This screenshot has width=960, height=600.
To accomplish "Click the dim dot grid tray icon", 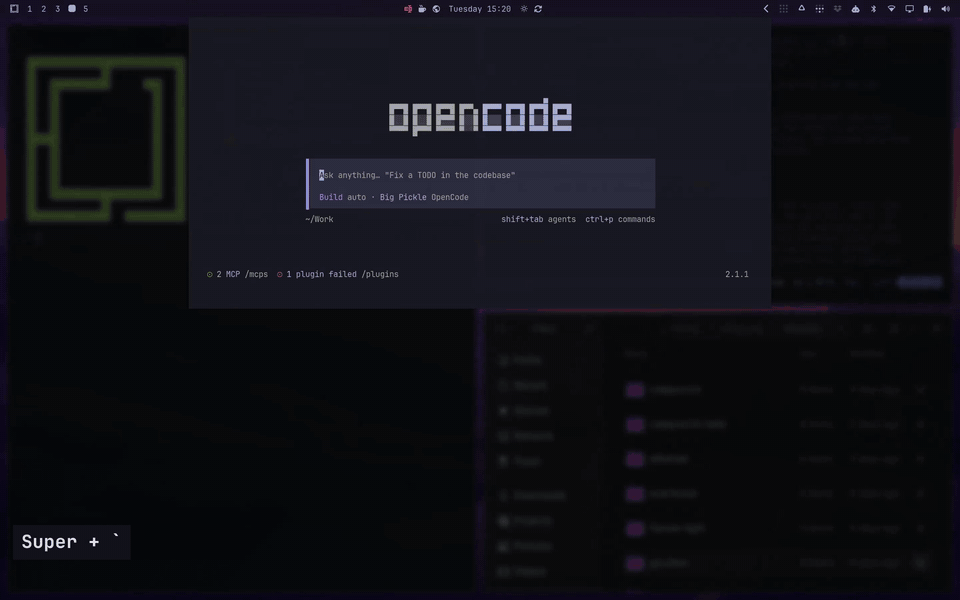I will [783, 9].
